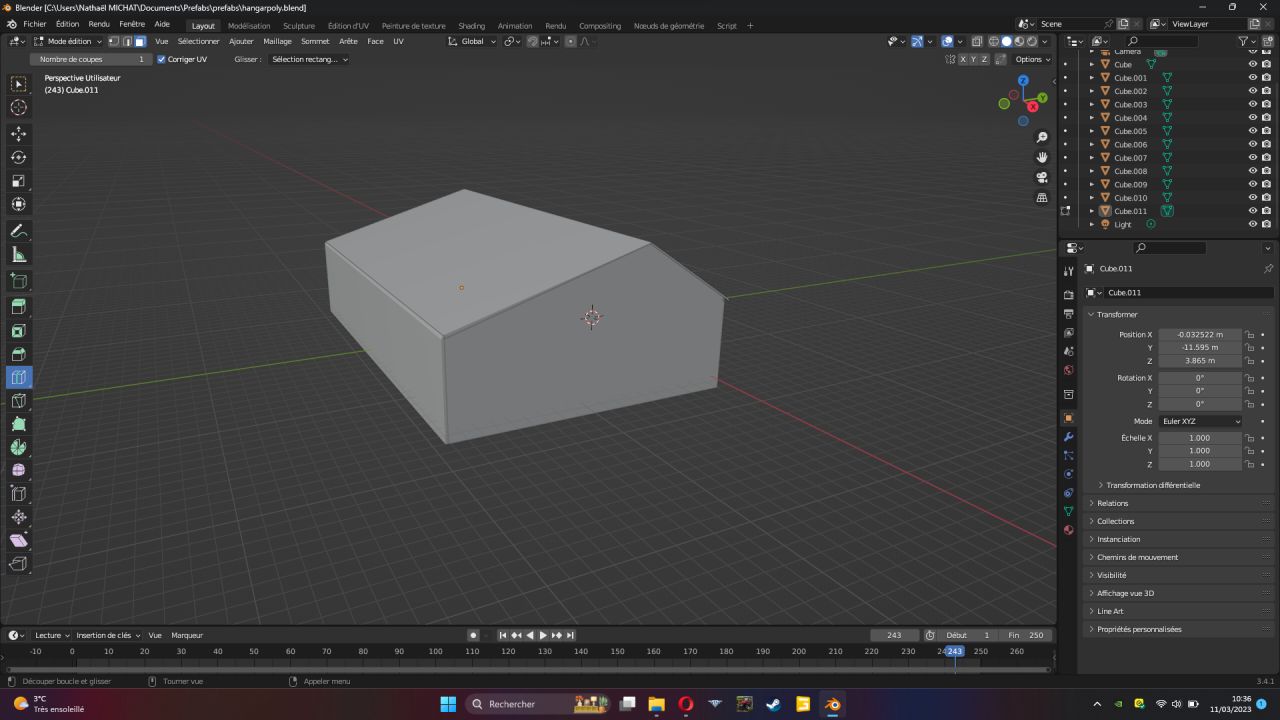Viewport: 1280px width, 720px height.
Task: Select the Cursor tool in the toolbar
Action: 19,108
